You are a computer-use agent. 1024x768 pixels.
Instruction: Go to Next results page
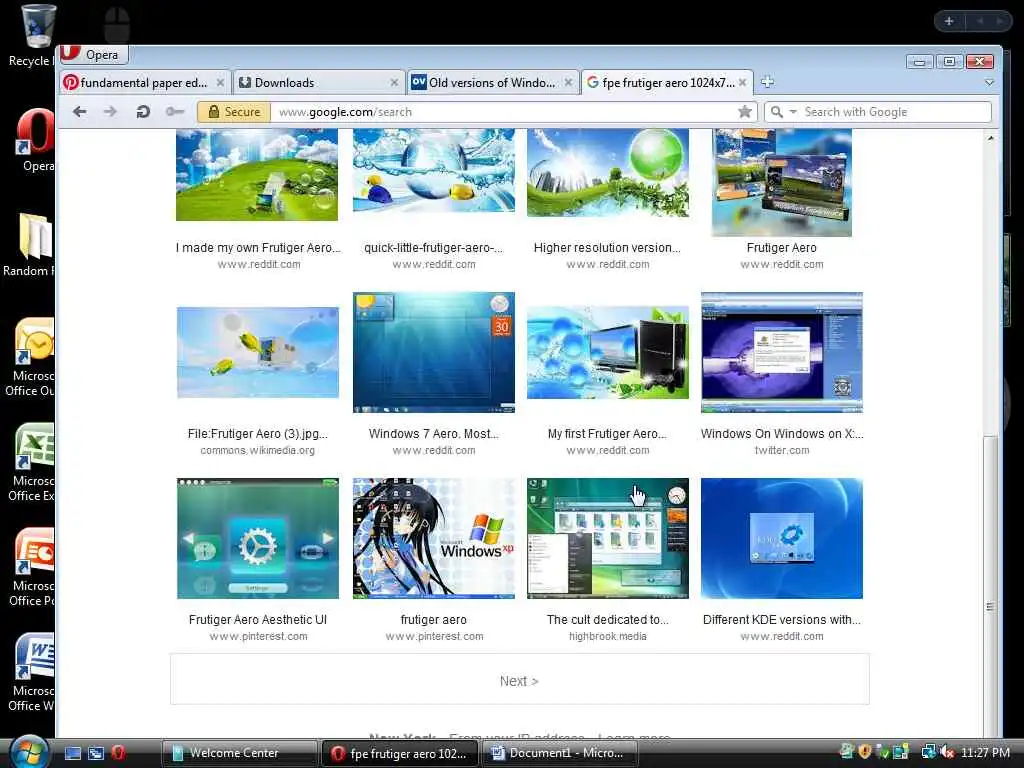pyautogui.click(x=519, y=680)
